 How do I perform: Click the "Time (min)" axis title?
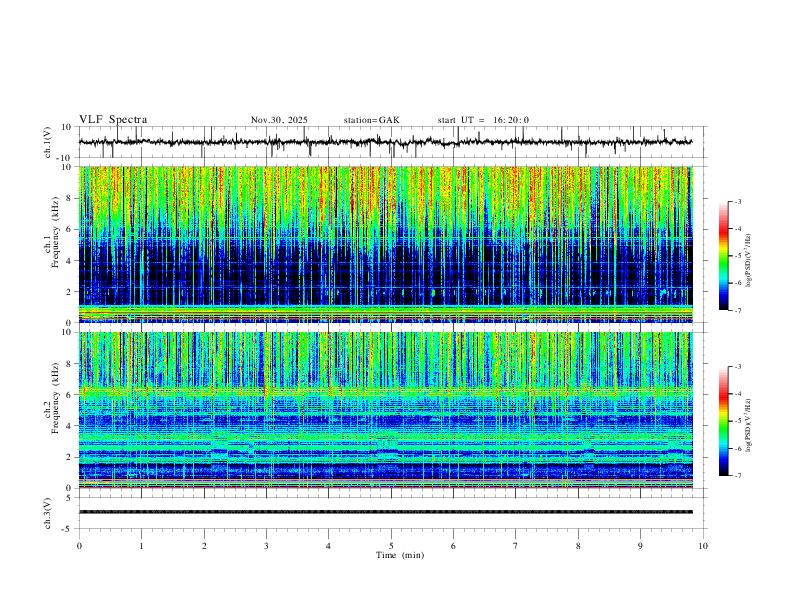click(x=400, y=555)
